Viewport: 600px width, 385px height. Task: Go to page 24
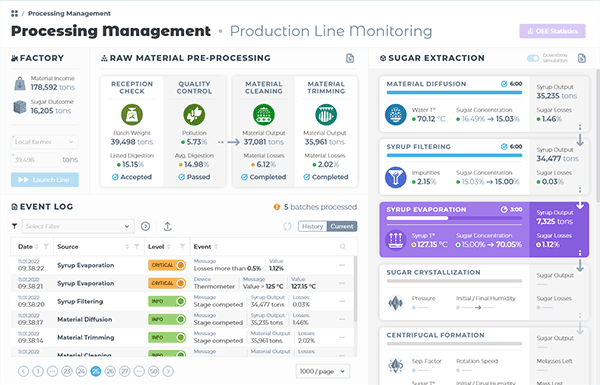(x=81, y=371)
